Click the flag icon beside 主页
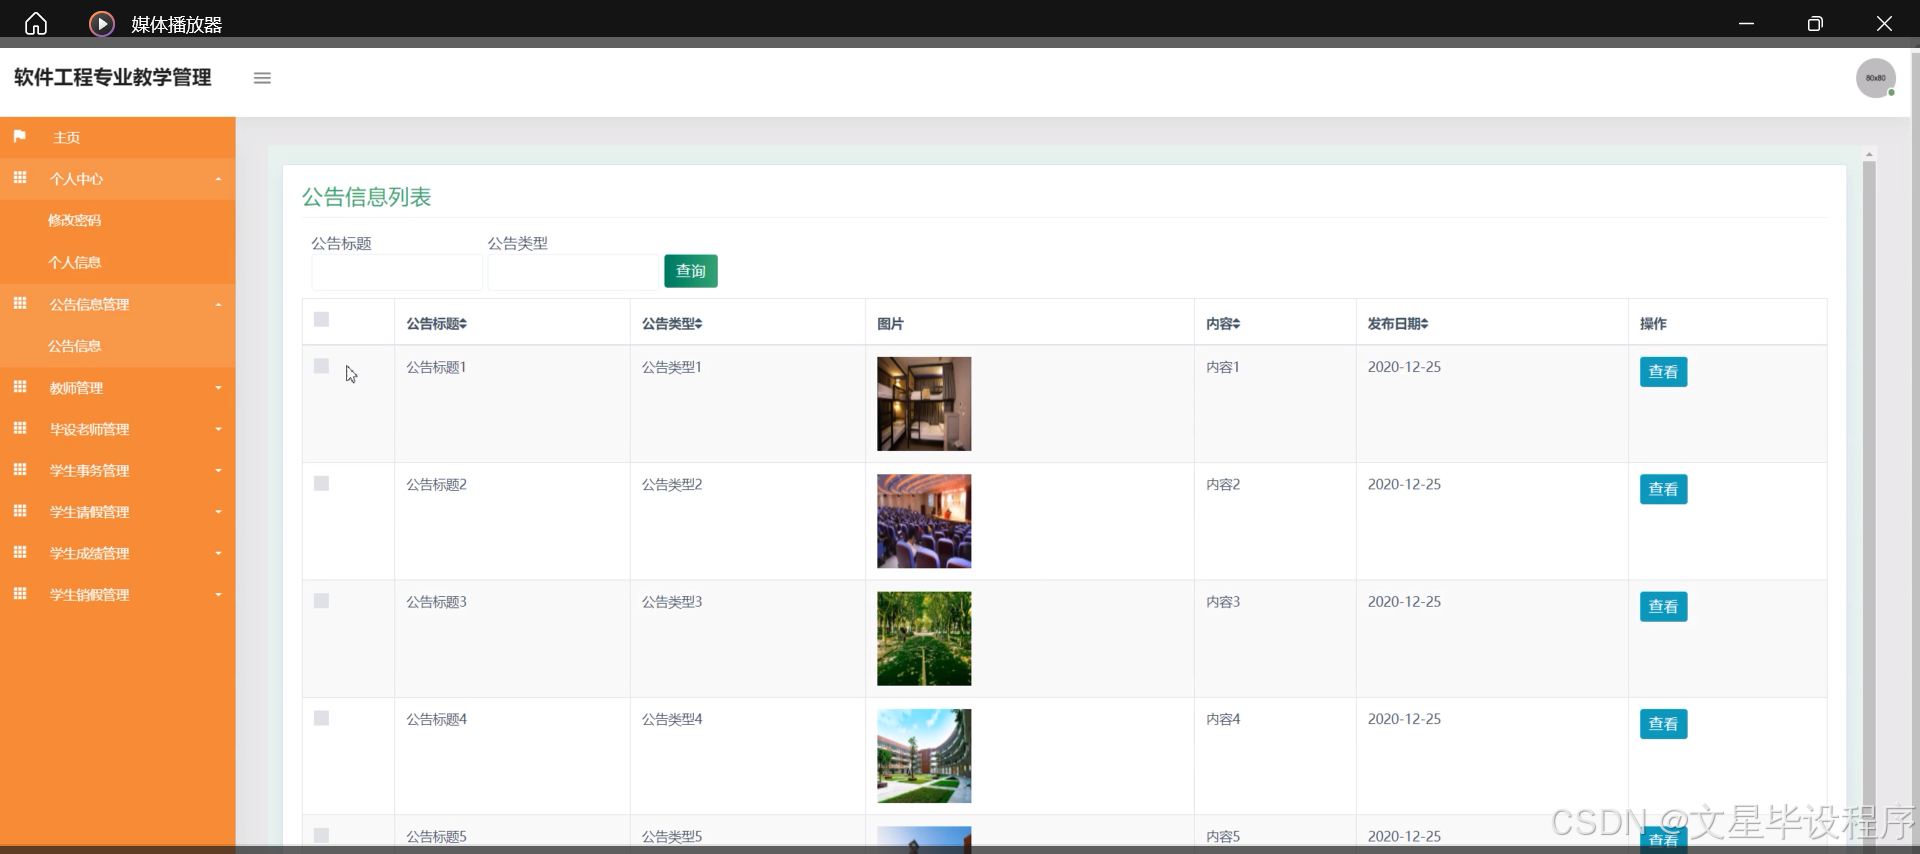 20,136
